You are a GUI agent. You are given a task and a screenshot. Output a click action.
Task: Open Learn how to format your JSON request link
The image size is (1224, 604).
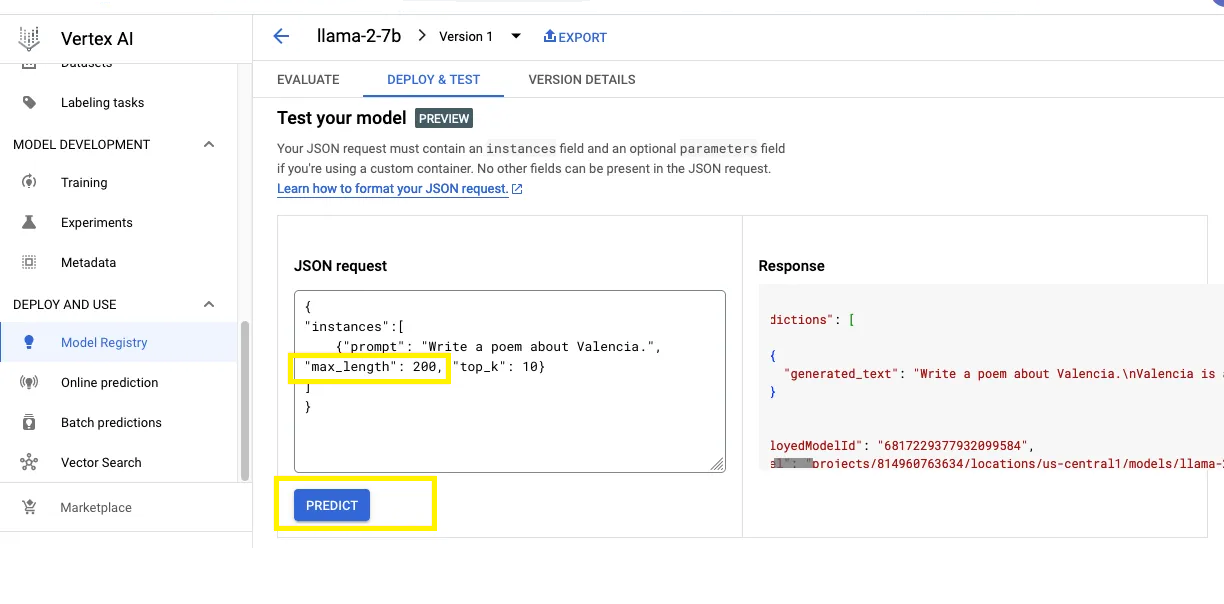393,188
